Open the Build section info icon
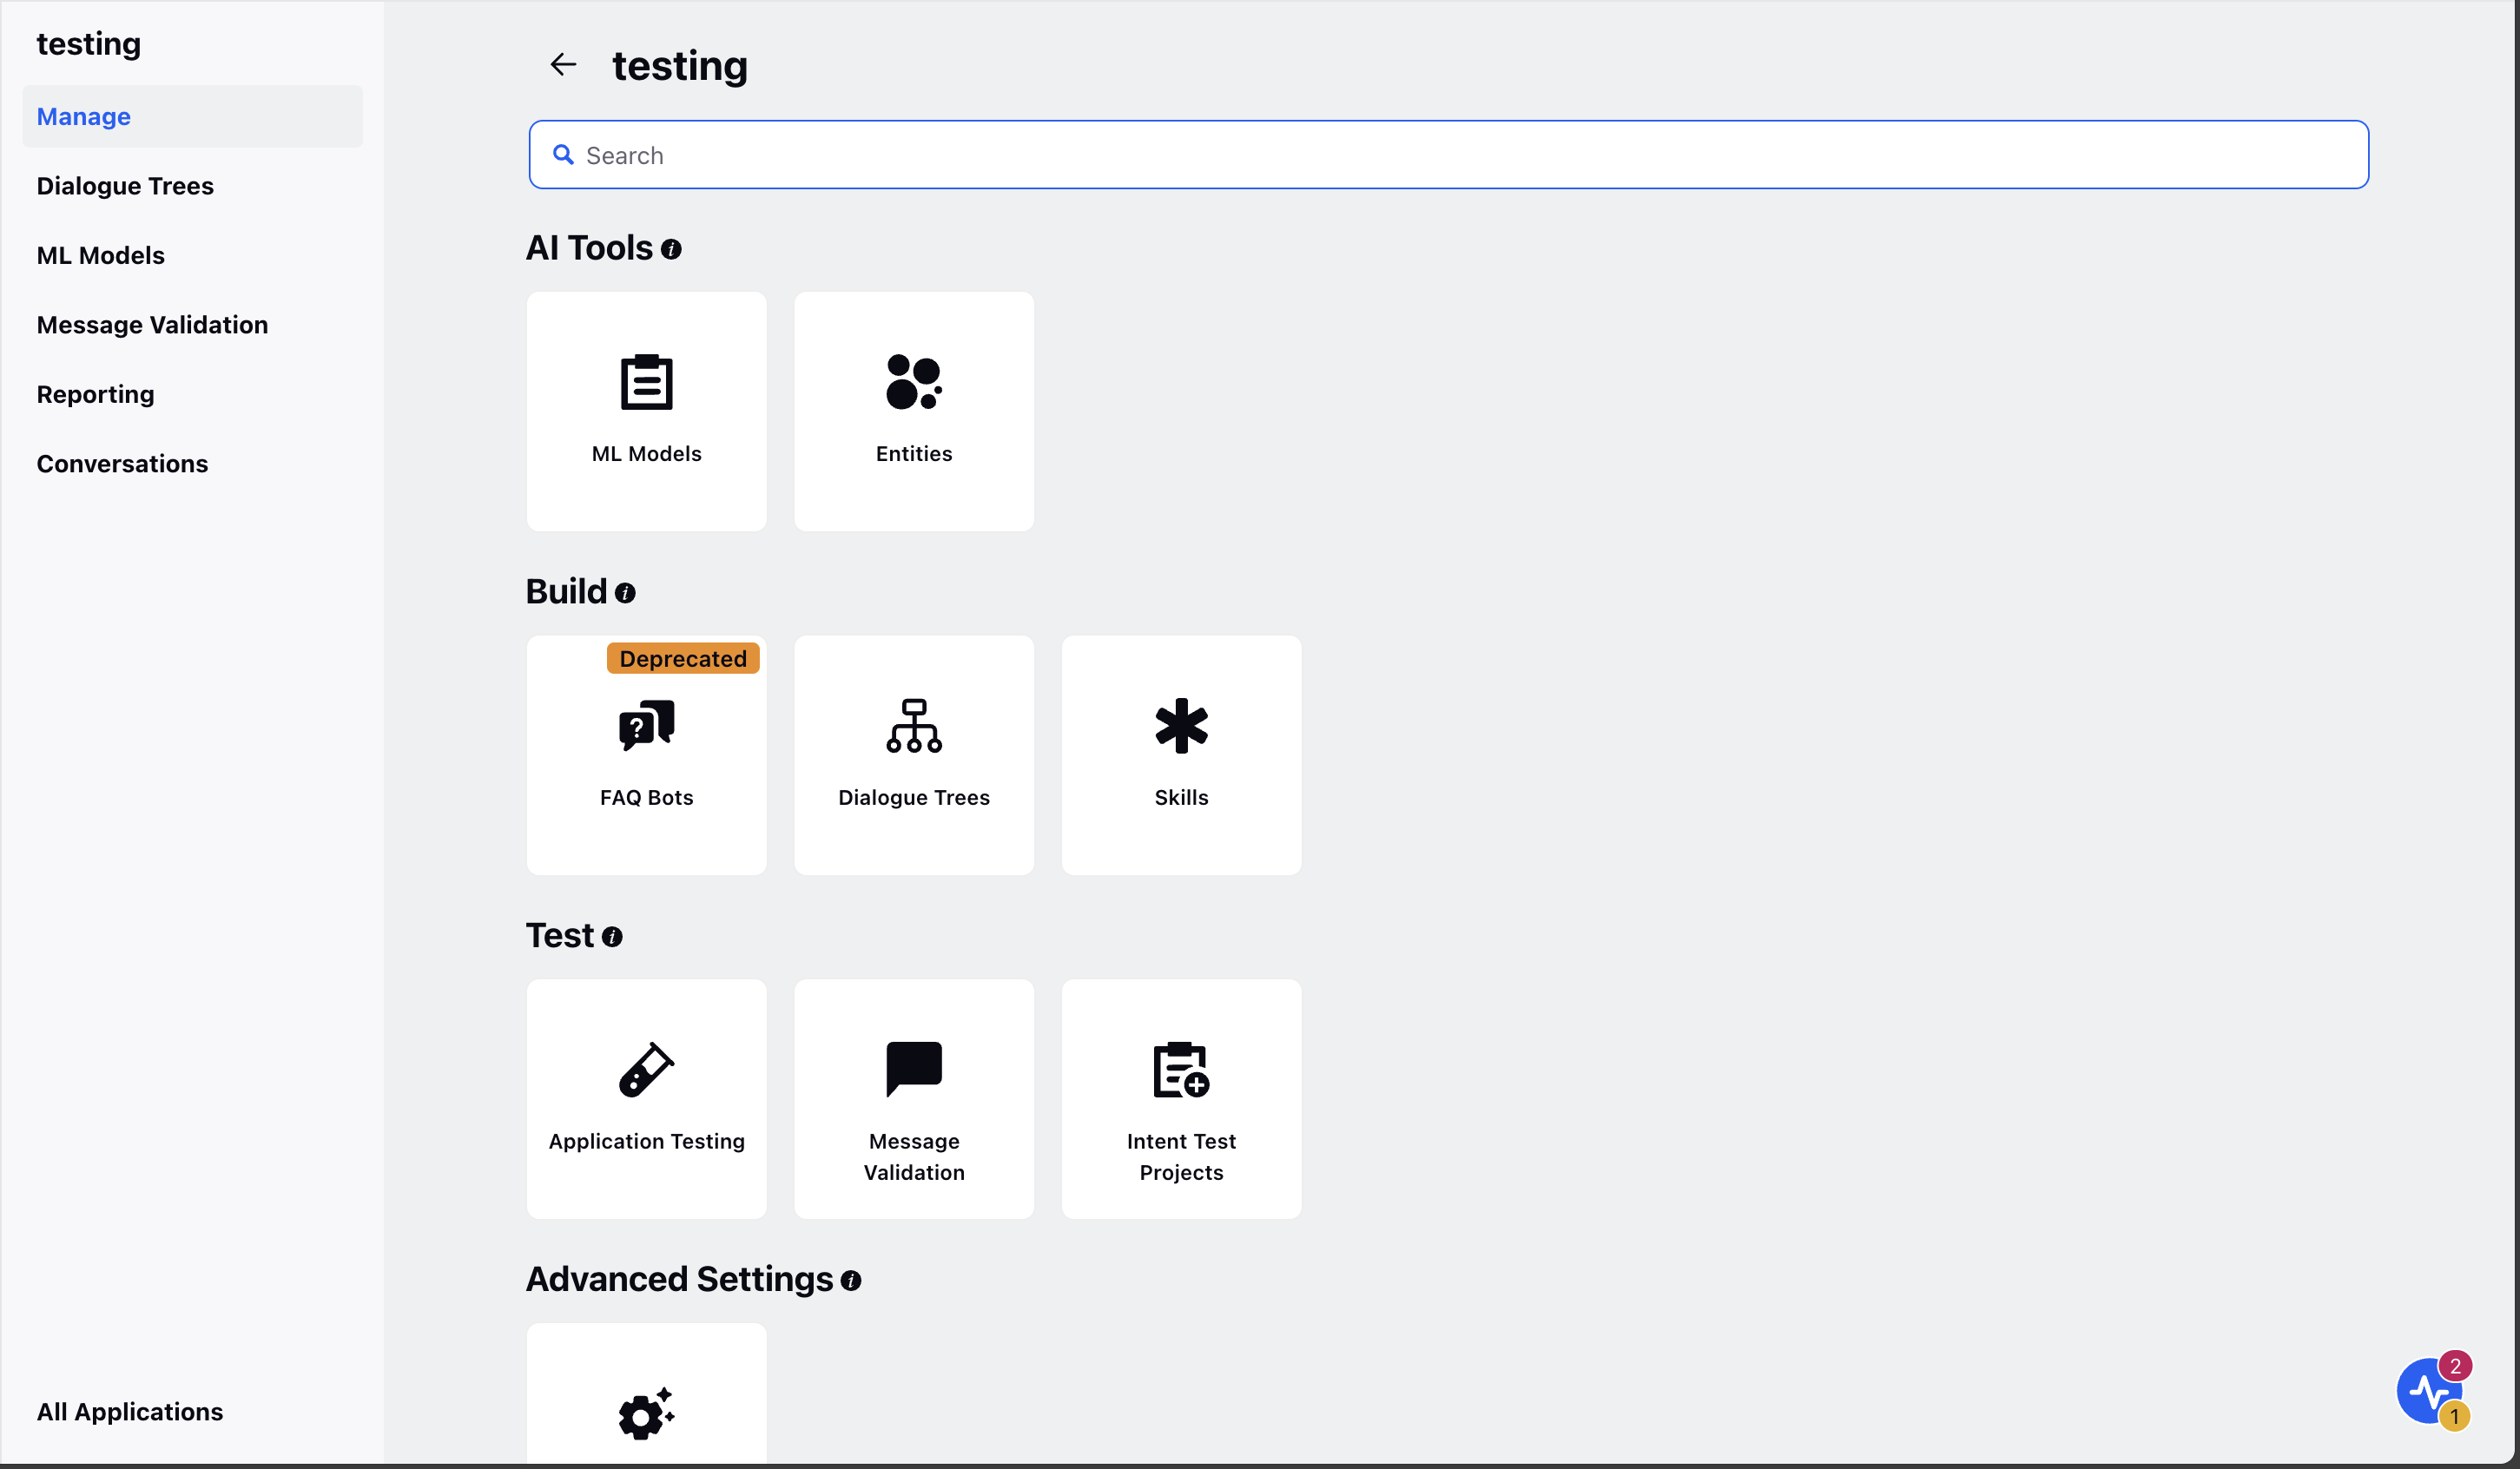The height and width of the screenshot is (1469, 2520). tap(625, 593)
